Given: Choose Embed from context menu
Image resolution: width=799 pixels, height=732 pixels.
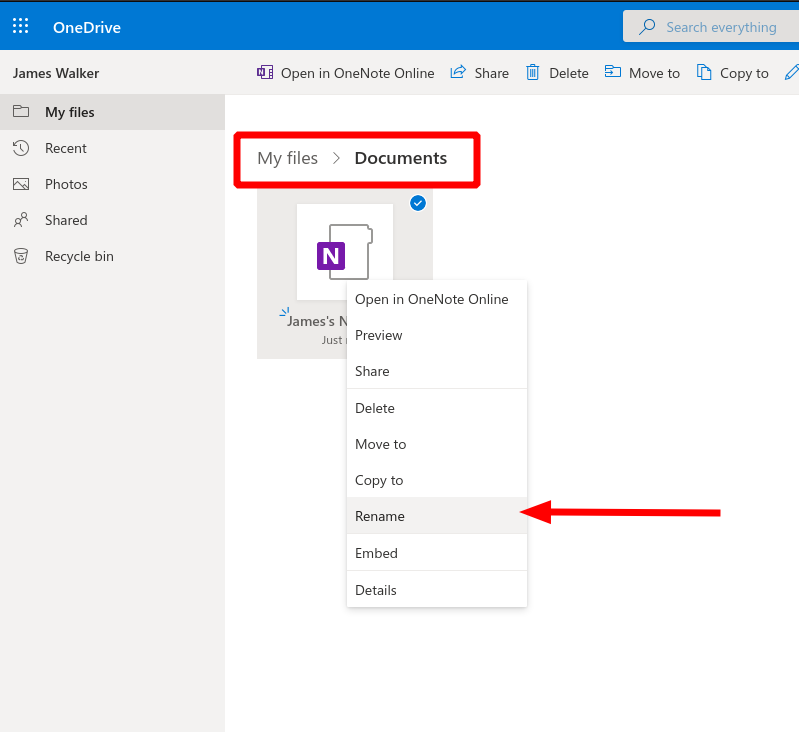Looking at the screenshot, I should (x=437, y=553).
